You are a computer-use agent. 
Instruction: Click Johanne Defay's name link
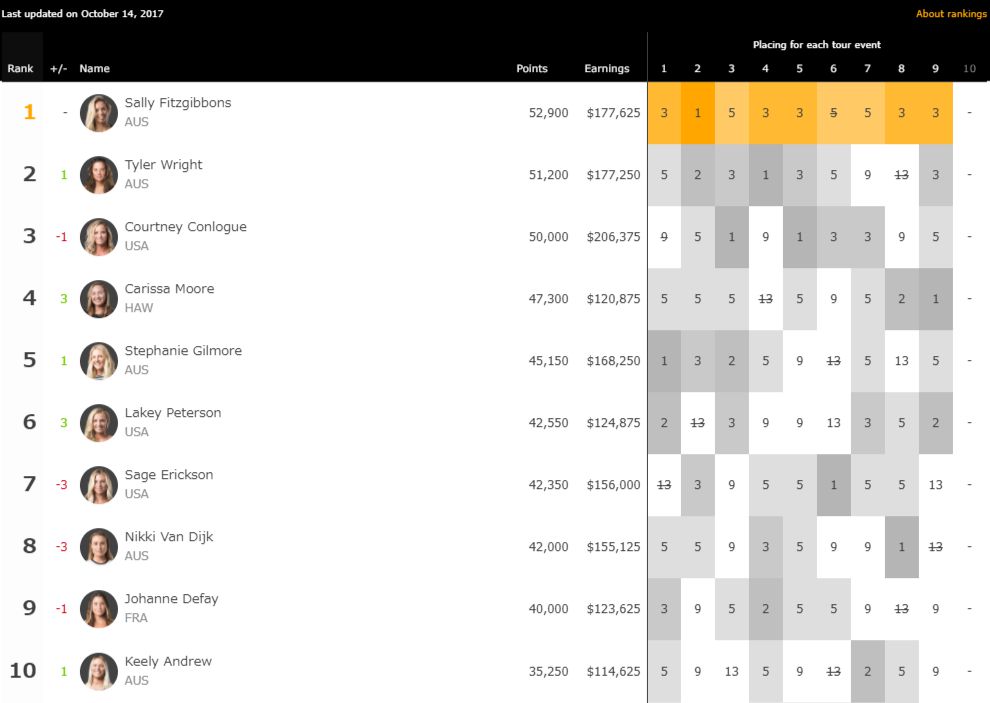click(171, 599)
